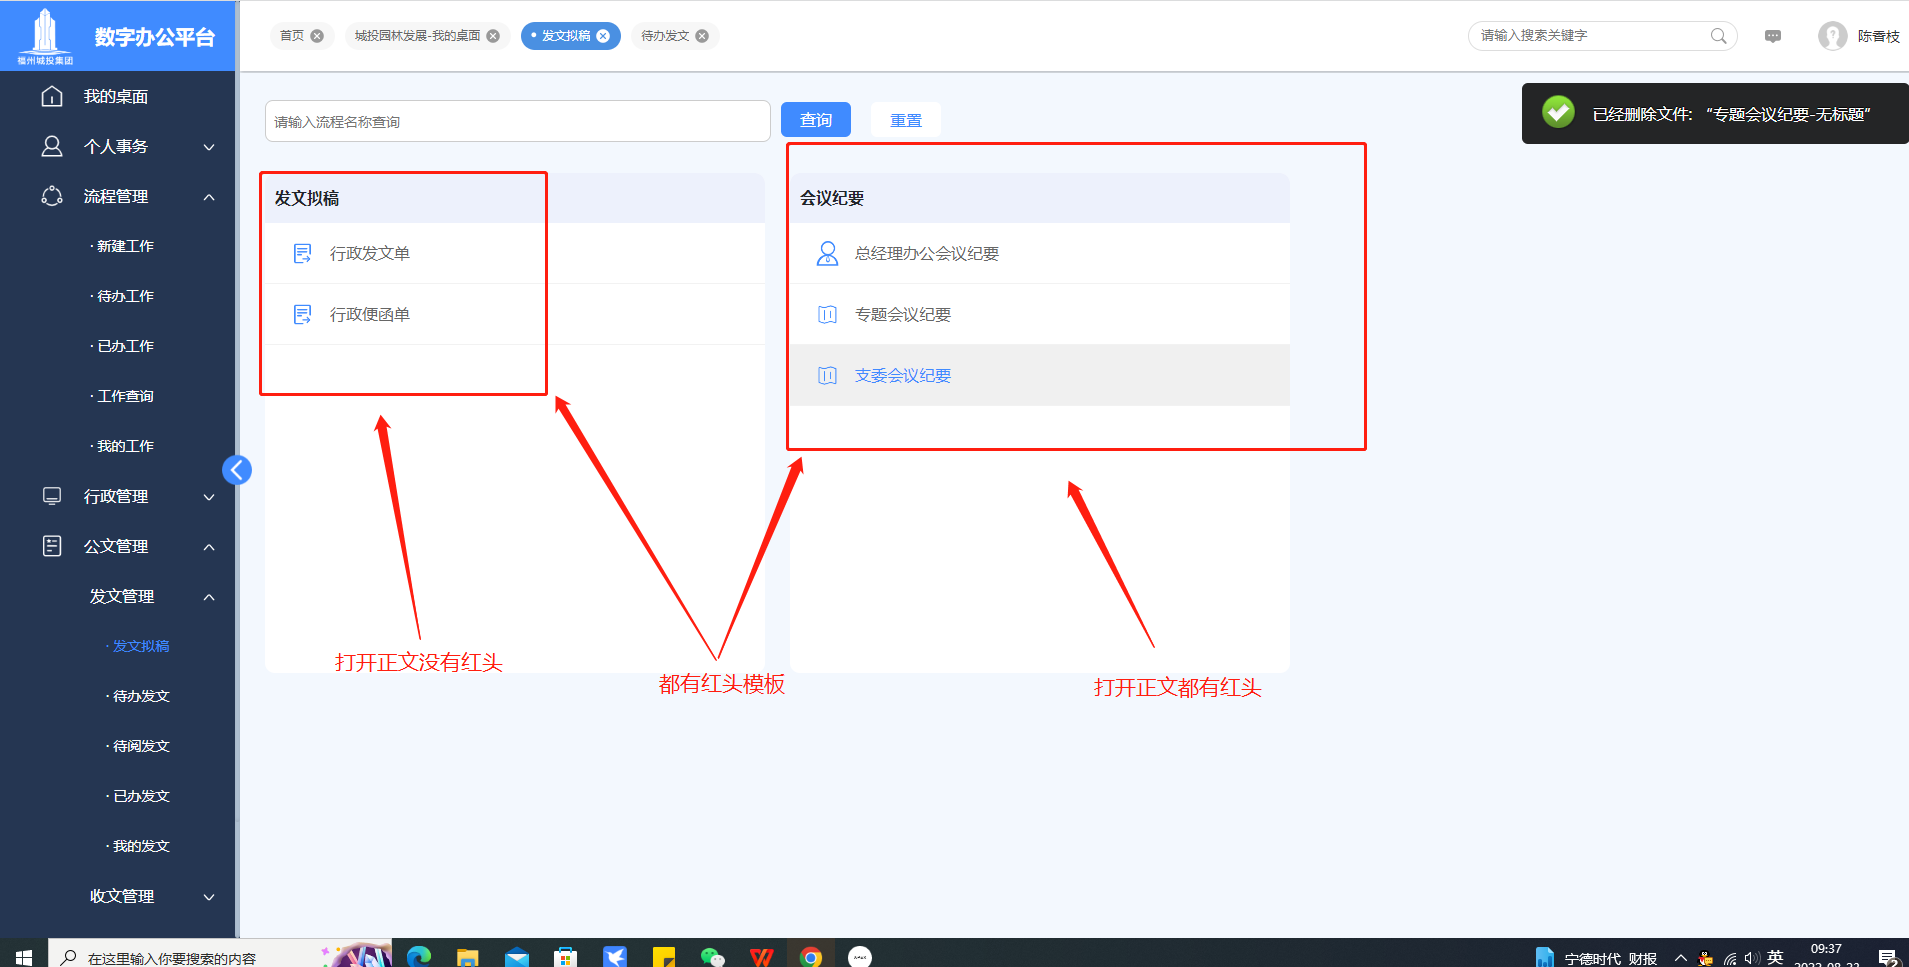Switch to the 待办发文 tab
The height and width of the screenshot is (967, 1909).
pyautogui.click(x=665, y=36)
